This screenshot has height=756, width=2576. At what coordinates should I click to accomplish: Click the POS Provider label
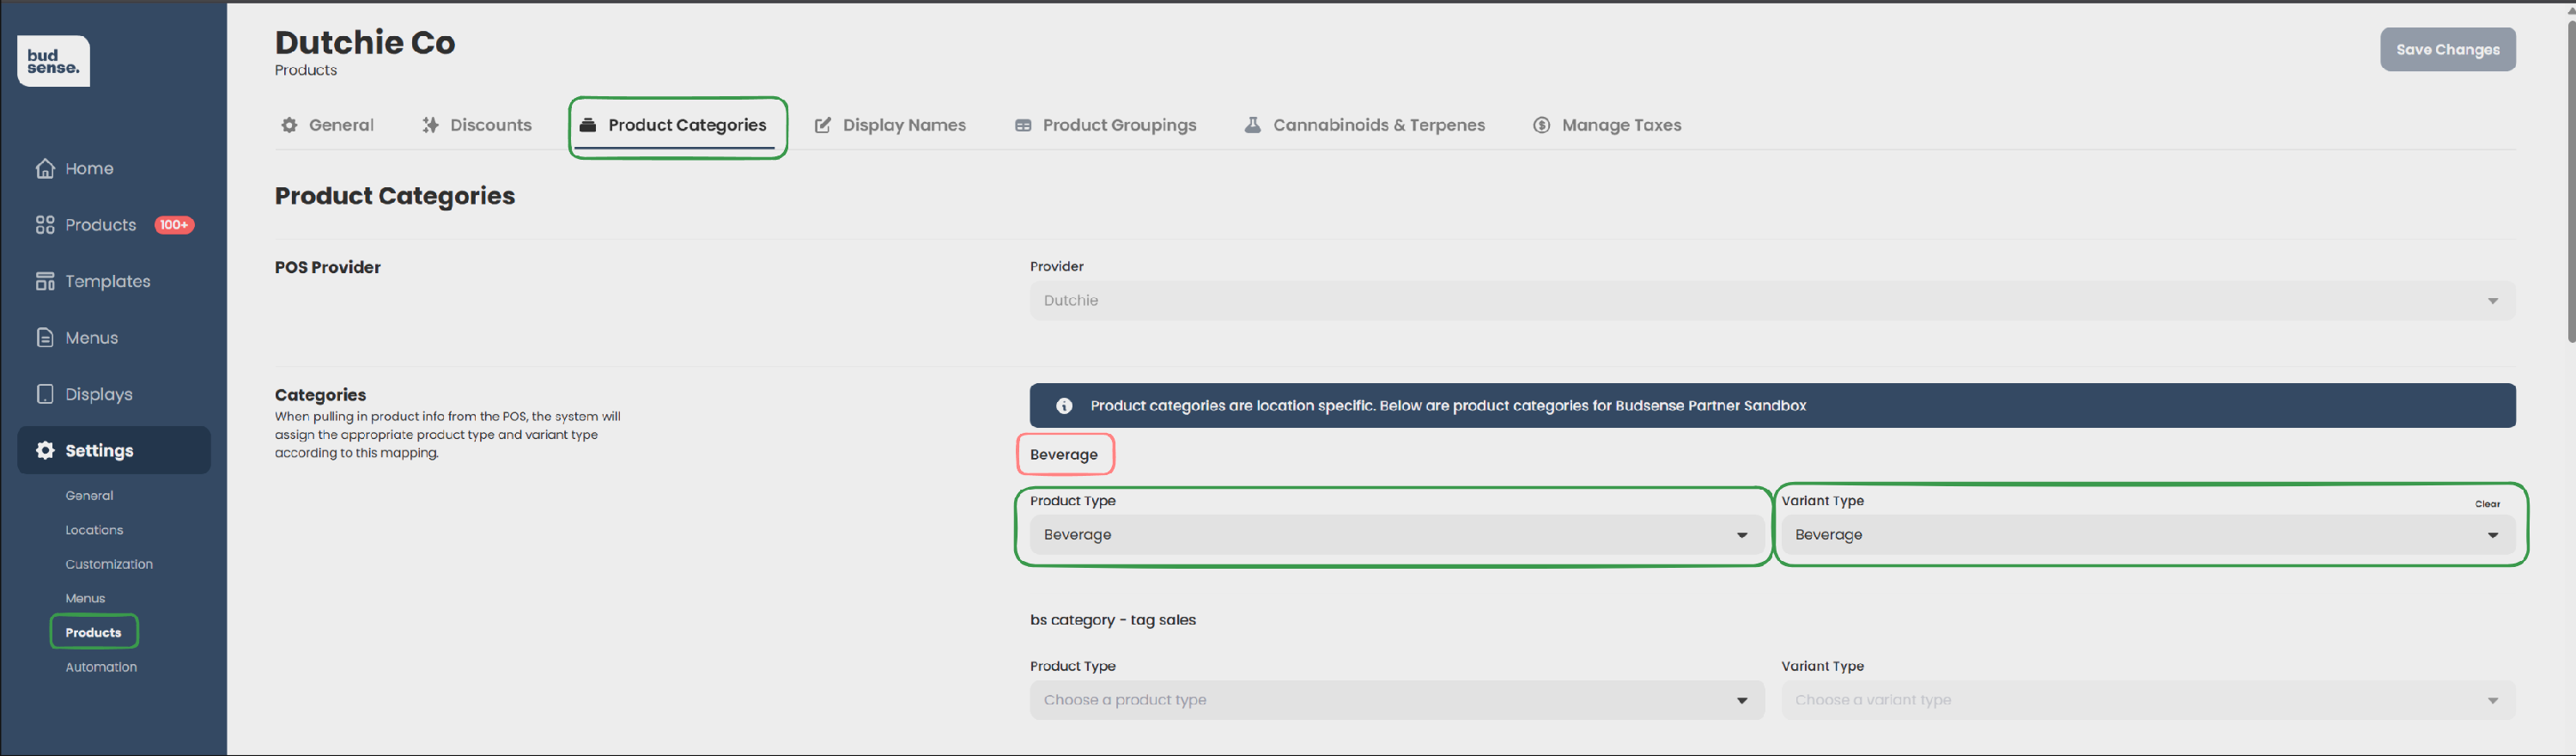(x=328, y=267)
